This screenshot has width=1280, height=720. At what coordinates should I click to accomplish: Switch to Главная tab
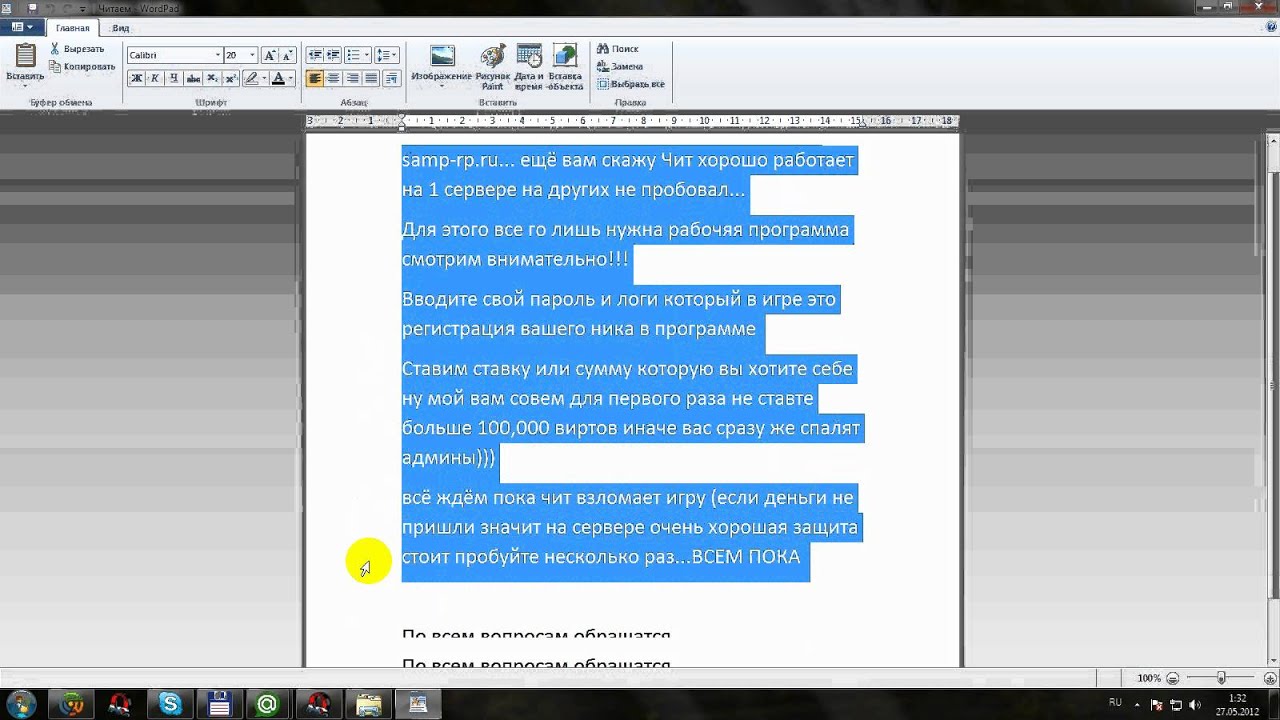(72, 28)
